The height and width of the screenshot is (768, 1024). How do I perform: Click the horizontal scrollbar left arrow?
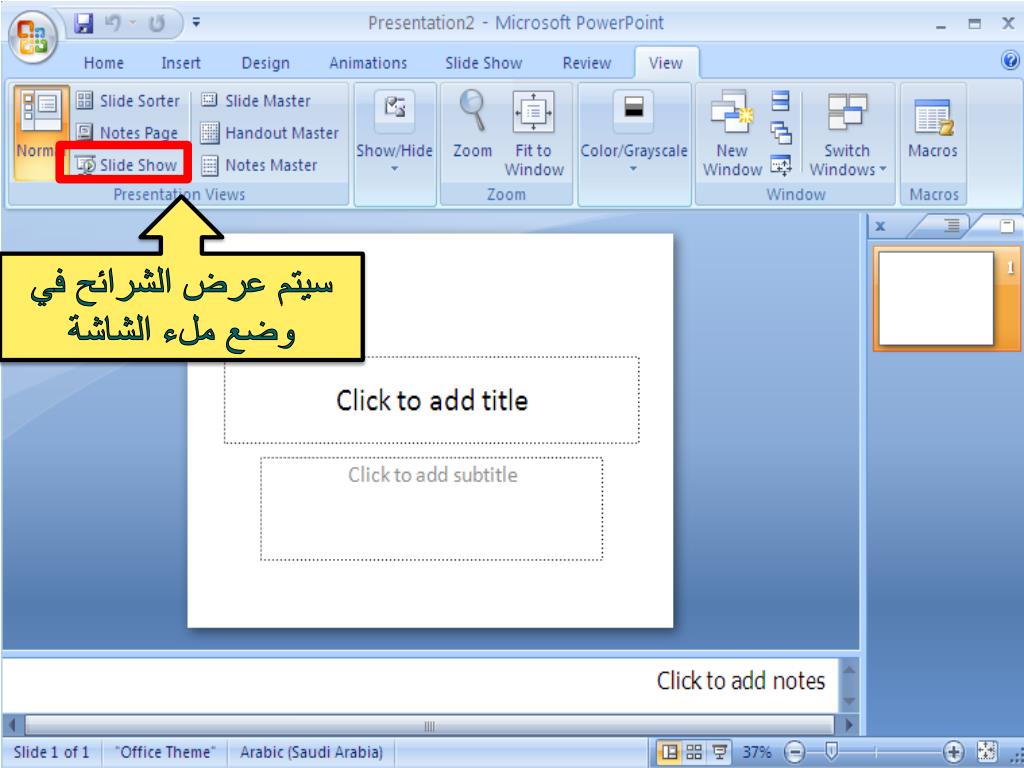11,724
